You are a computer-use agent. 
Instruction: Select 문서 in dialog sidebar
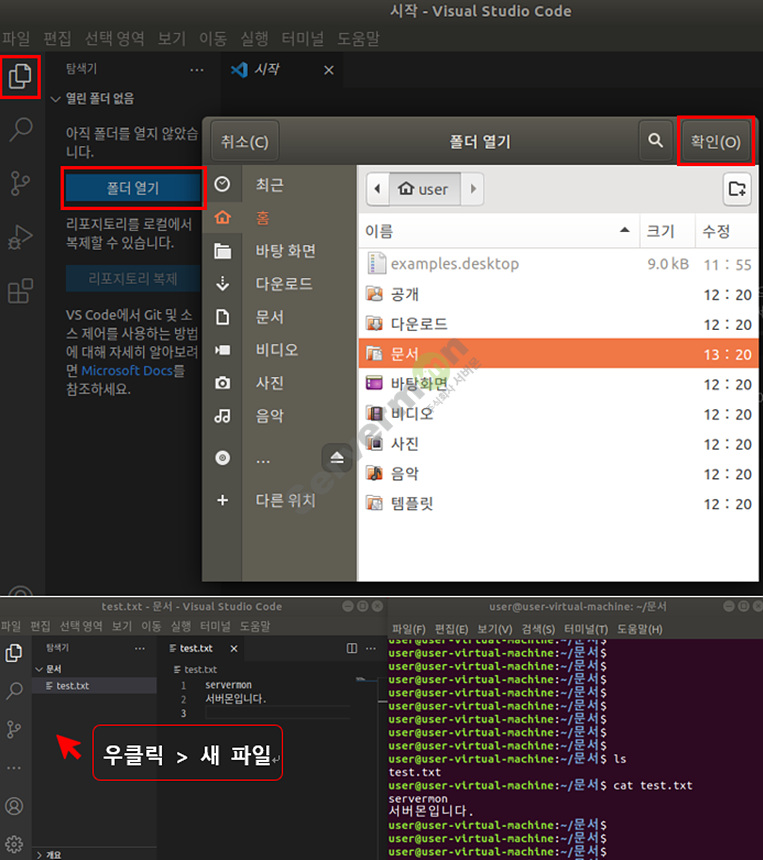coord(280,316)
